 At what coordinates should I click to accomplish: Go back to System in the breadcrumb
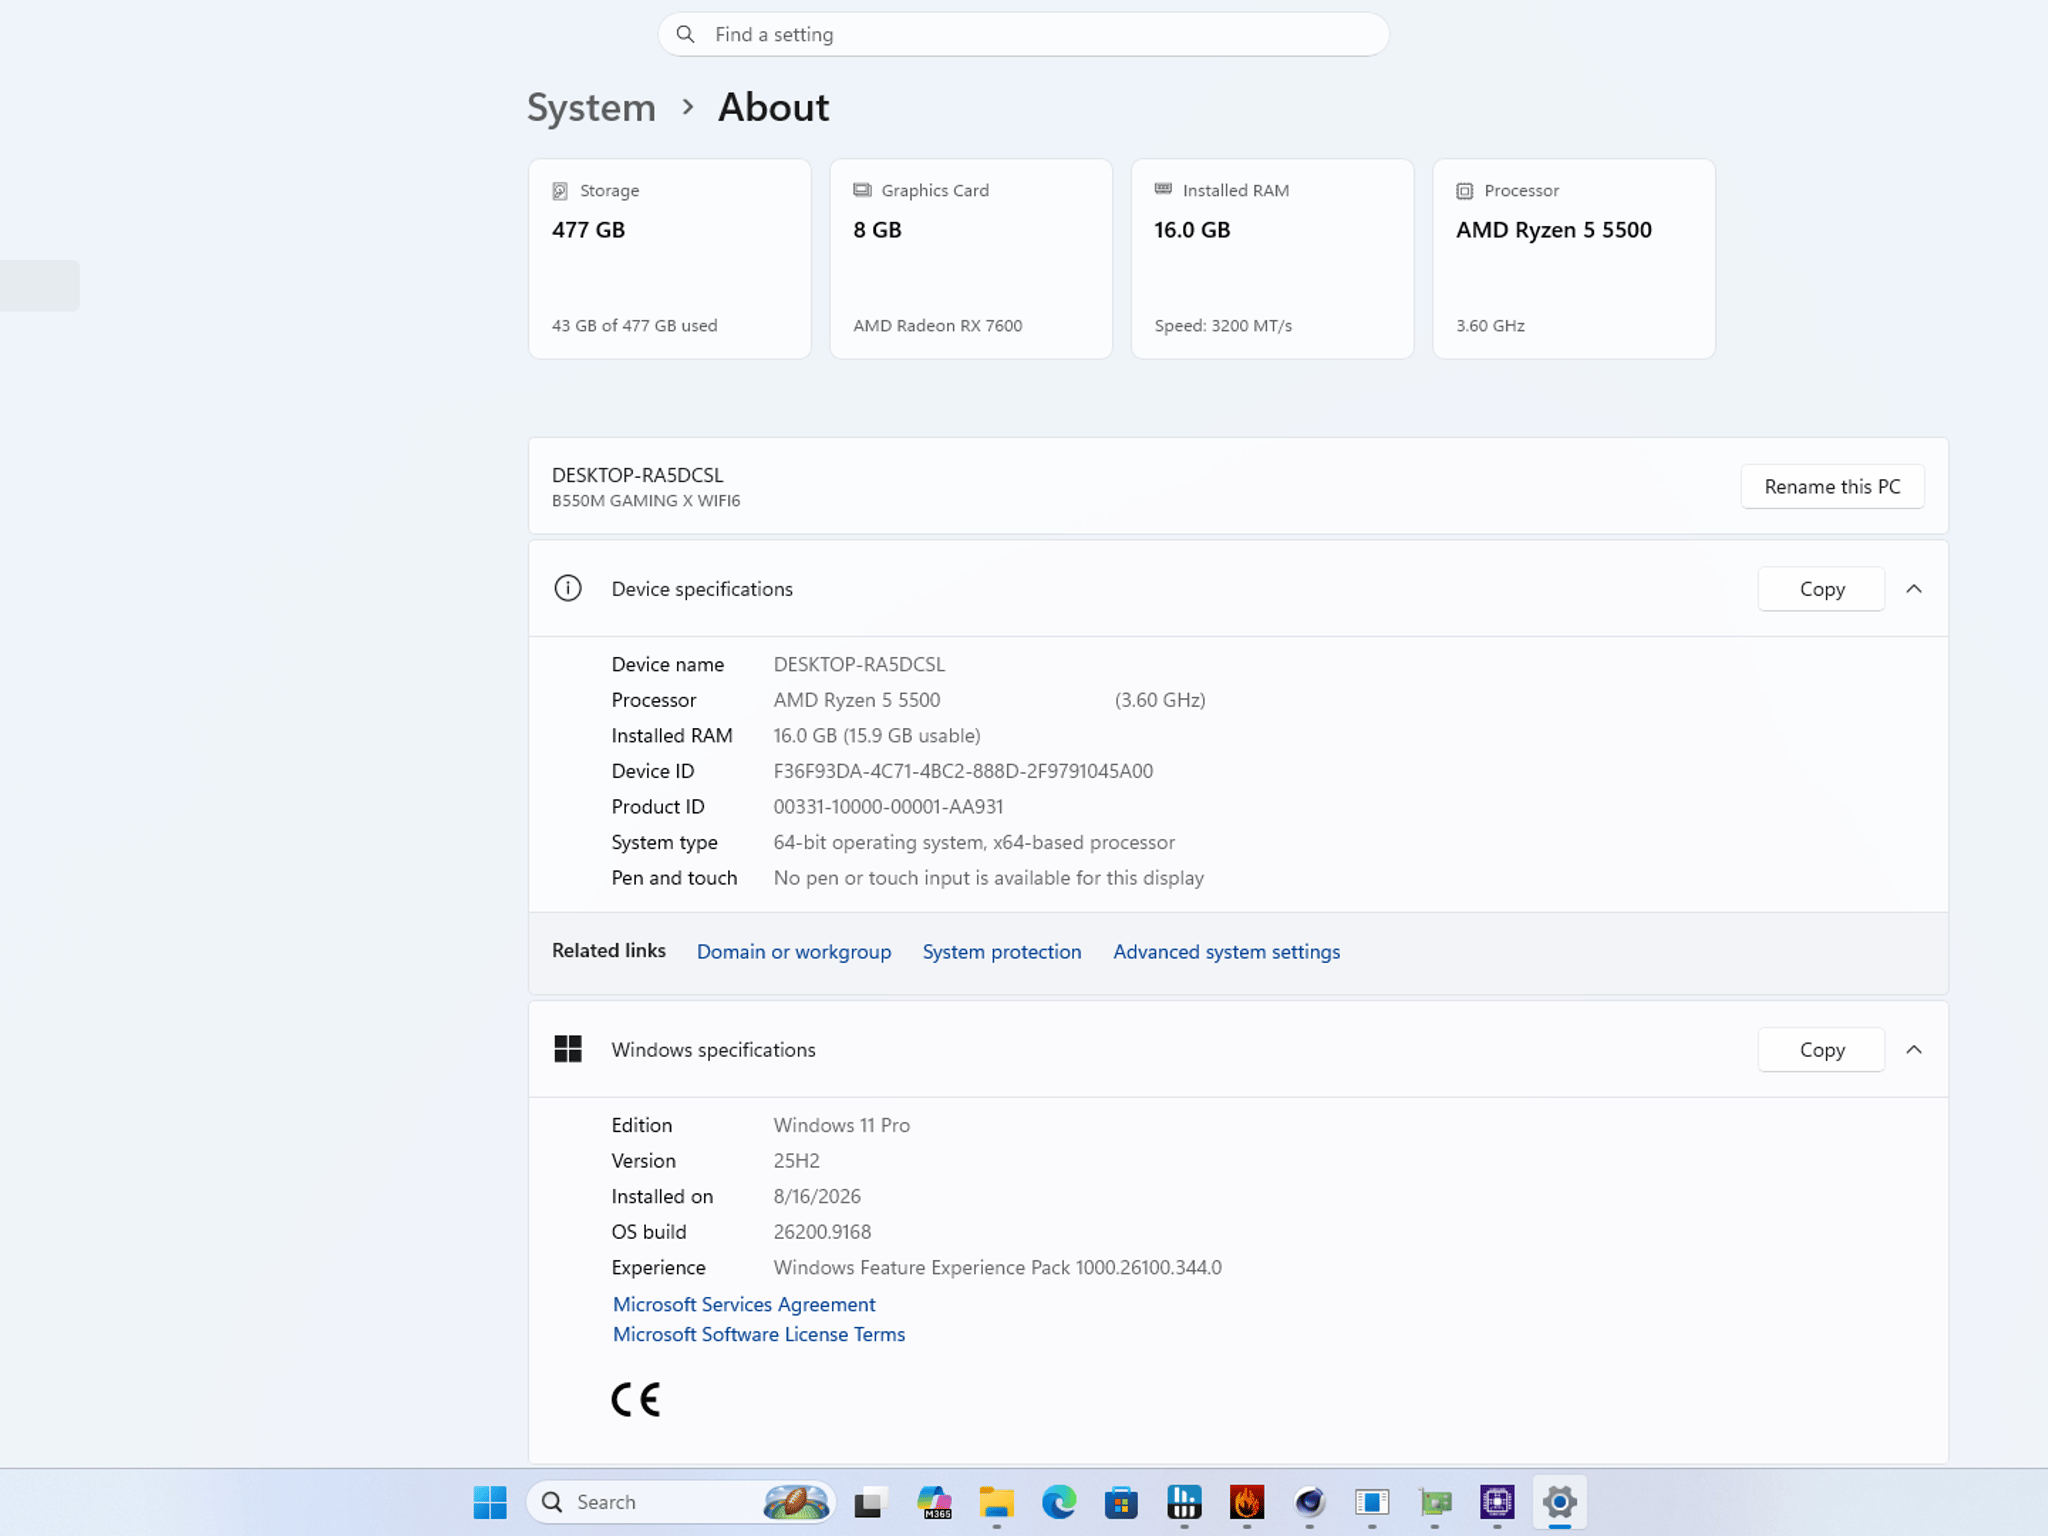591,107
